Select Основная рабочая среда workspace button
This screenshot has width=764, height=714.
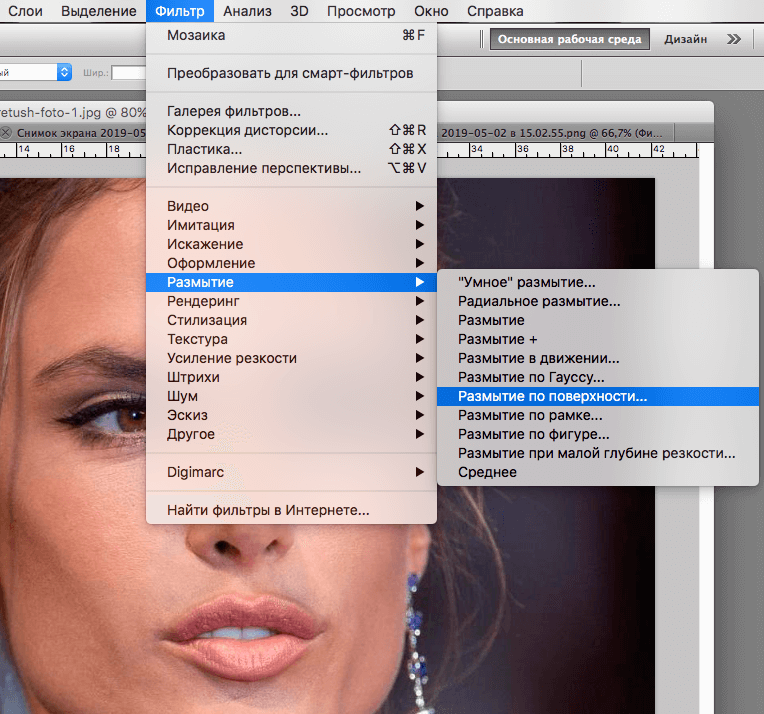tap(569, 39)
